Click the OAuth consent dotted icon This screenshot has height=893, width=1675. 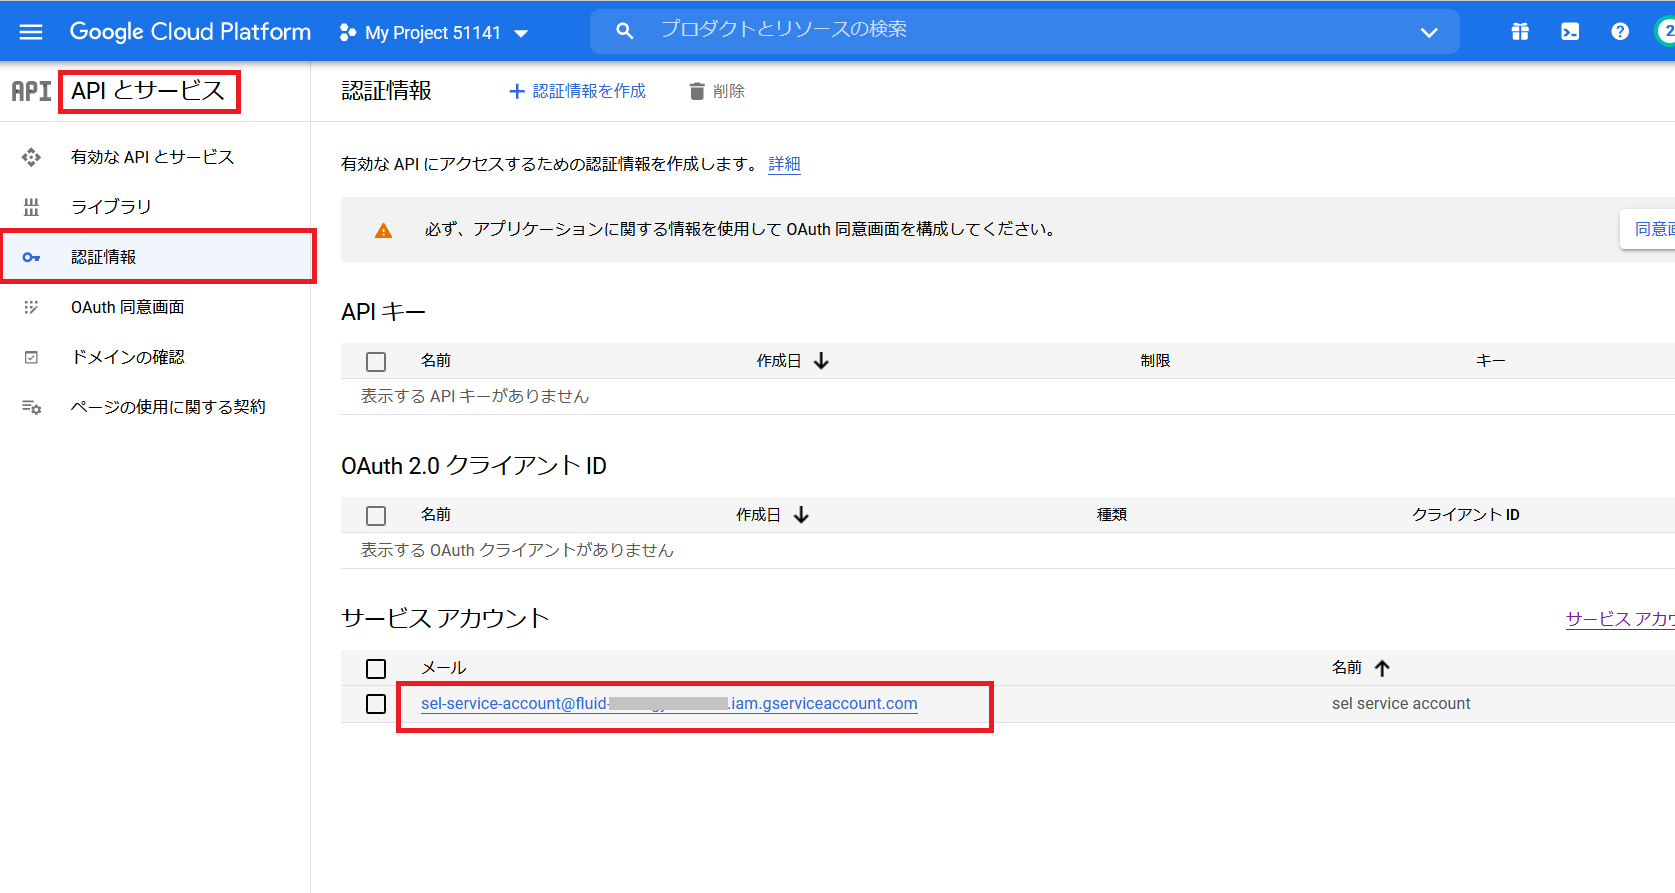click(31, 307)
